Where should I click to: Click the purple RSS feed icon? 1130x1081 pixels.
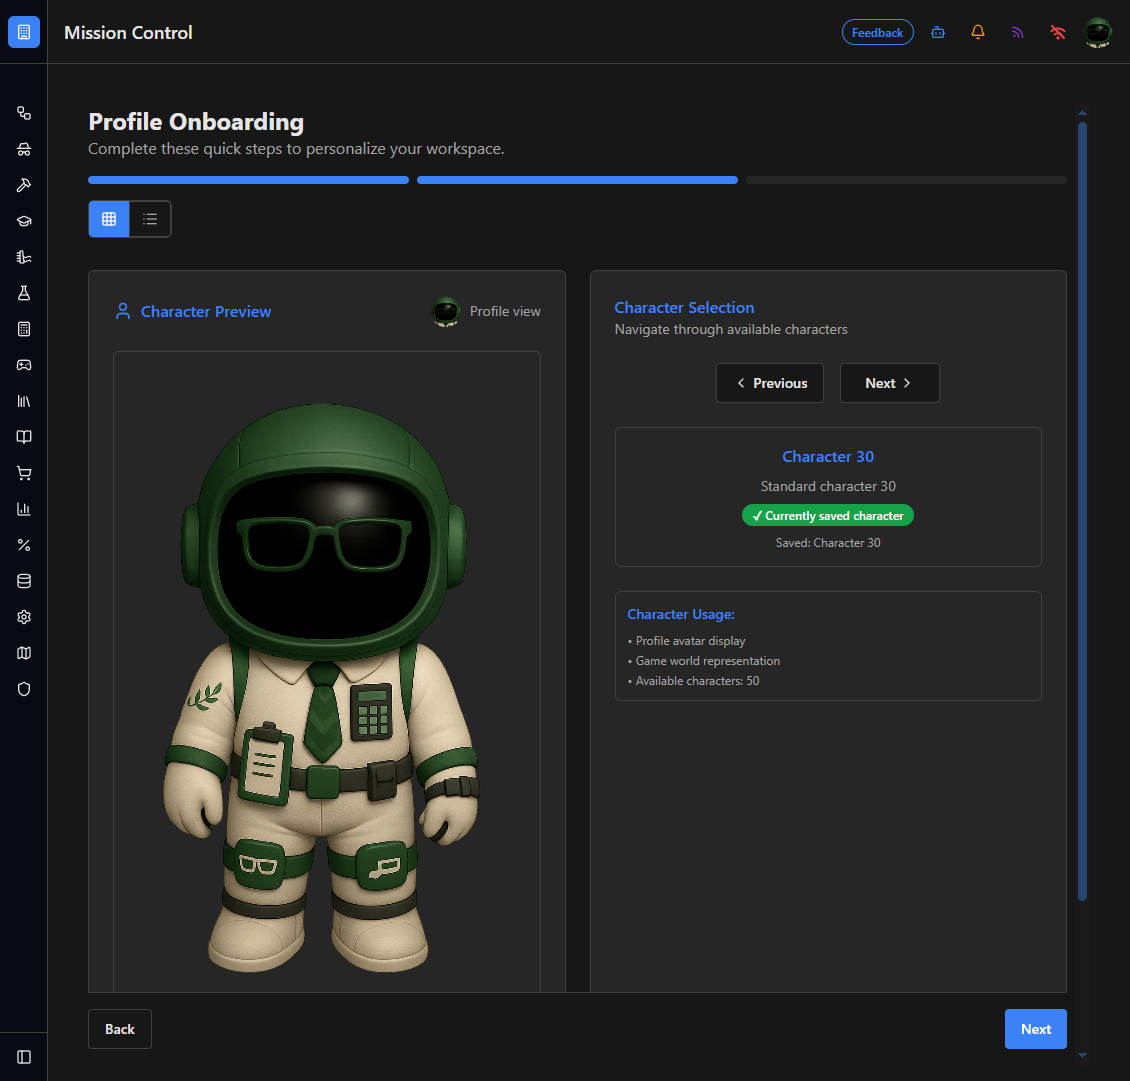[x=1018, y=32]
